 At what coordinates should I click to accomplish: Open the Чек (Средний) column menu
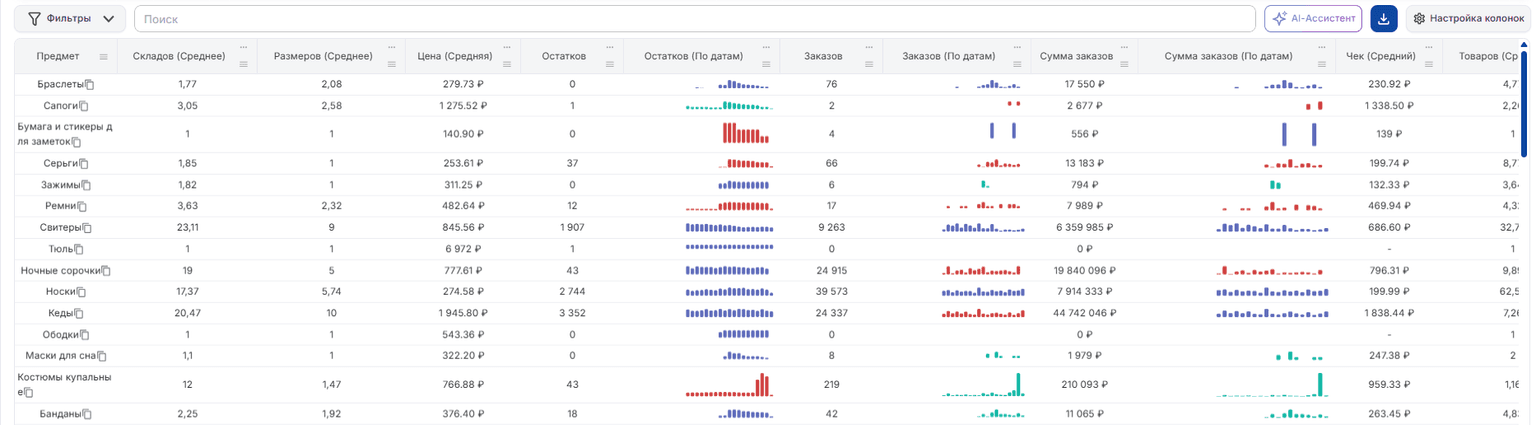tap(1430, 64)
